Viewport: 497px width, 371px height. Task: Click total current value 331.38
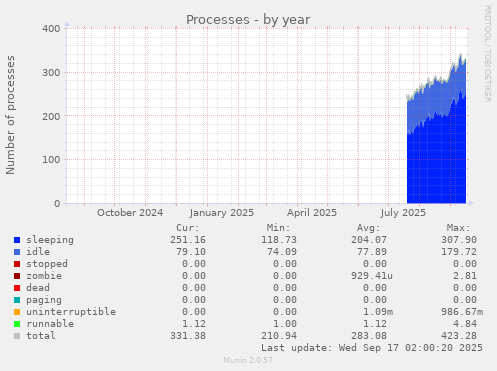click(x=188, y=336)
